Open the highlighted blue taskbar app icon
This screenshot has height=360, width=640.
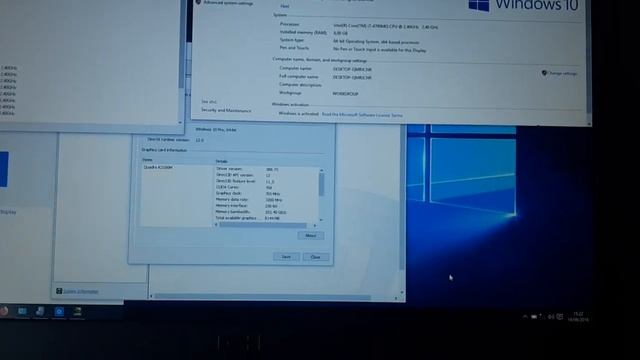click(x=59, y=312)
